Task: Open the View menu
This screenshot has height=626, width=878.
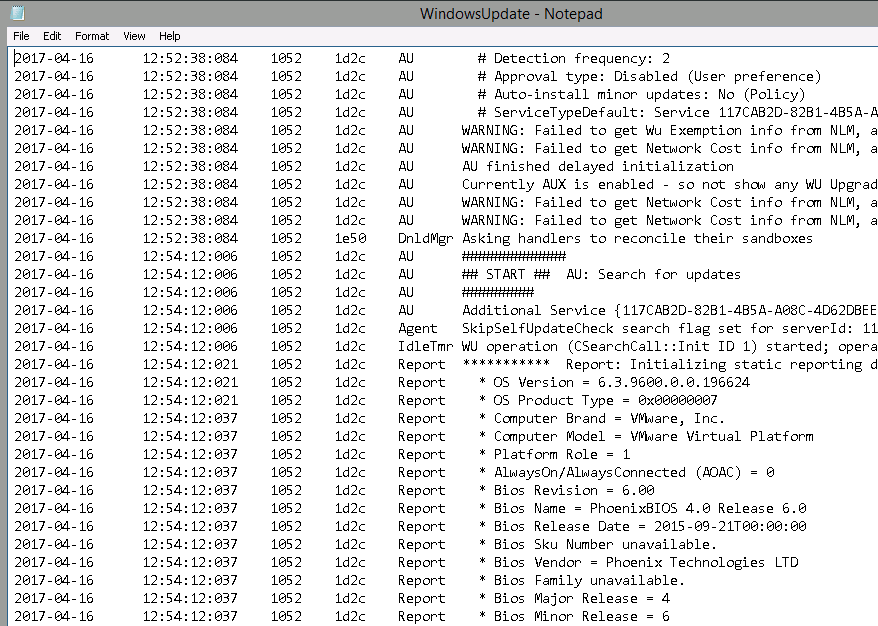Action: click(134, 36)
